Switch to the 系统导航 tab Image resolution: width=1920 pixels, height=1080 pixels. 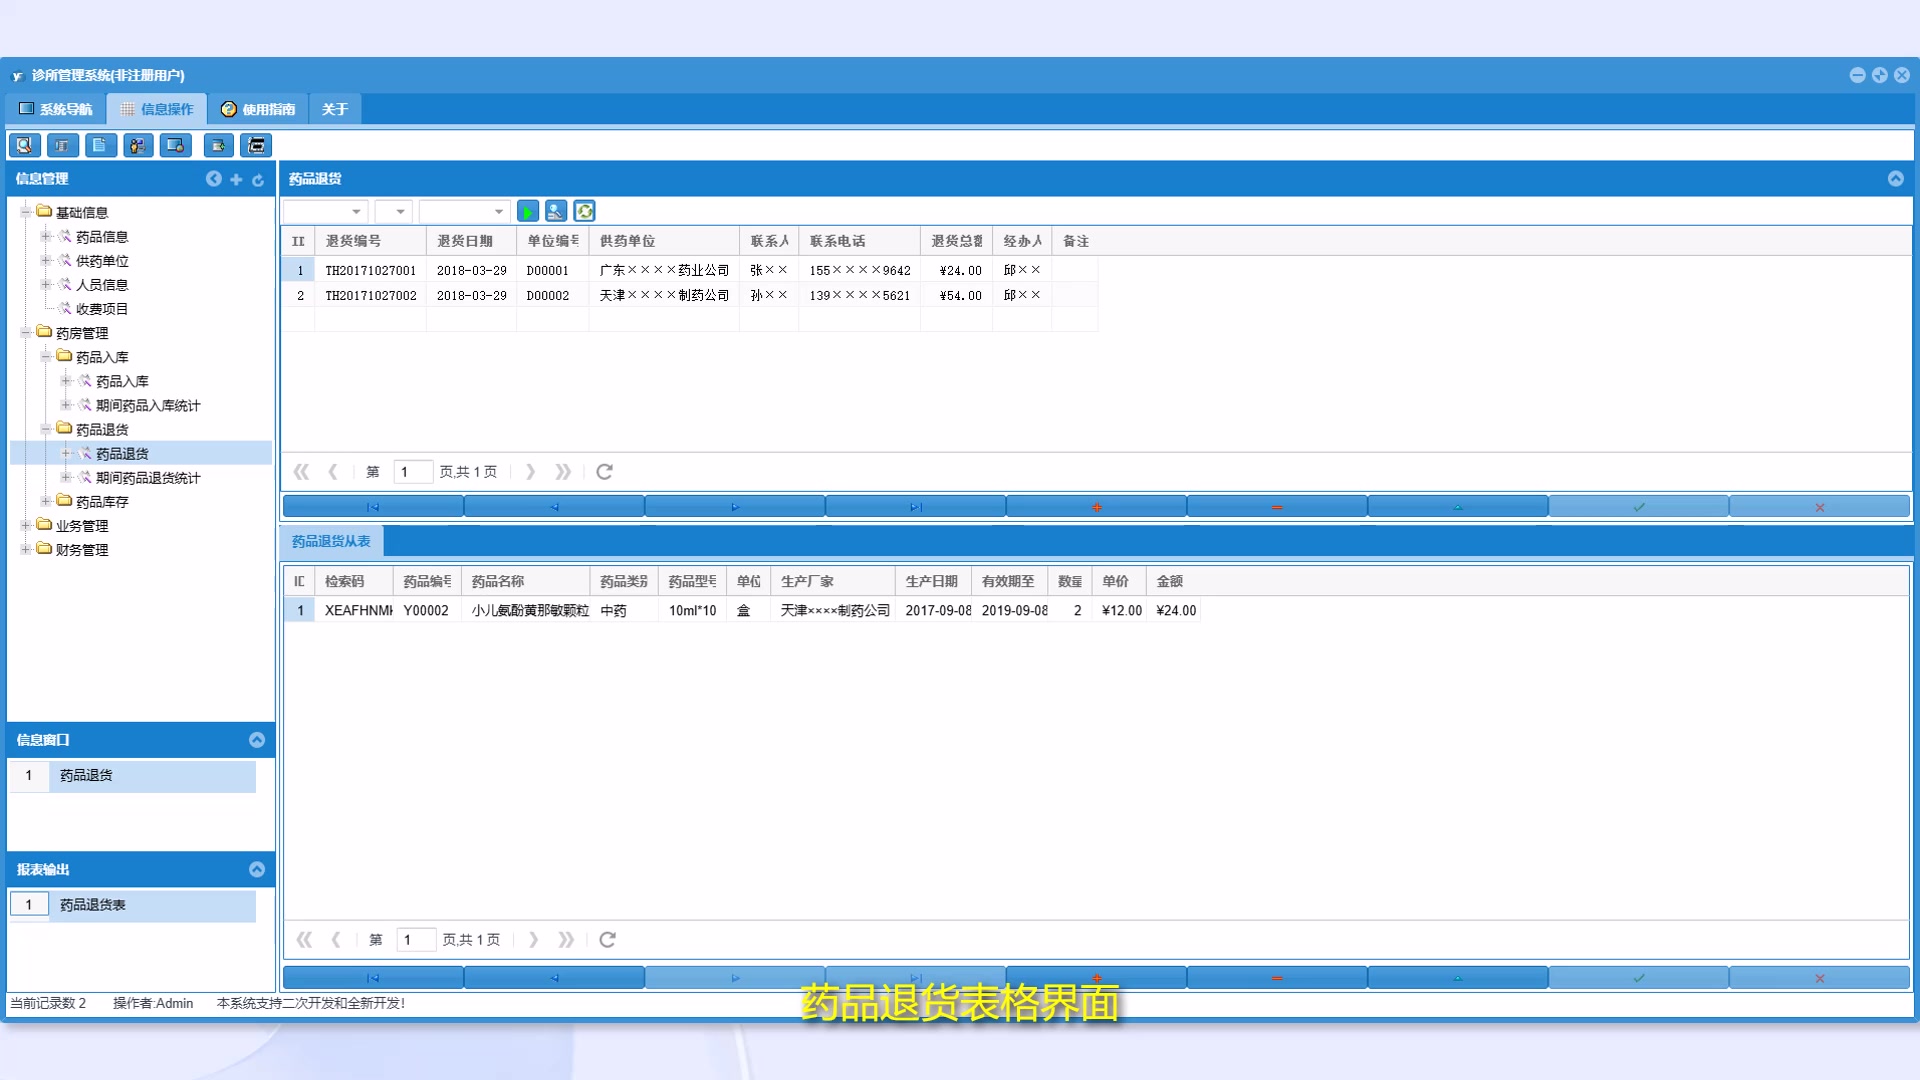pos(56,109)
